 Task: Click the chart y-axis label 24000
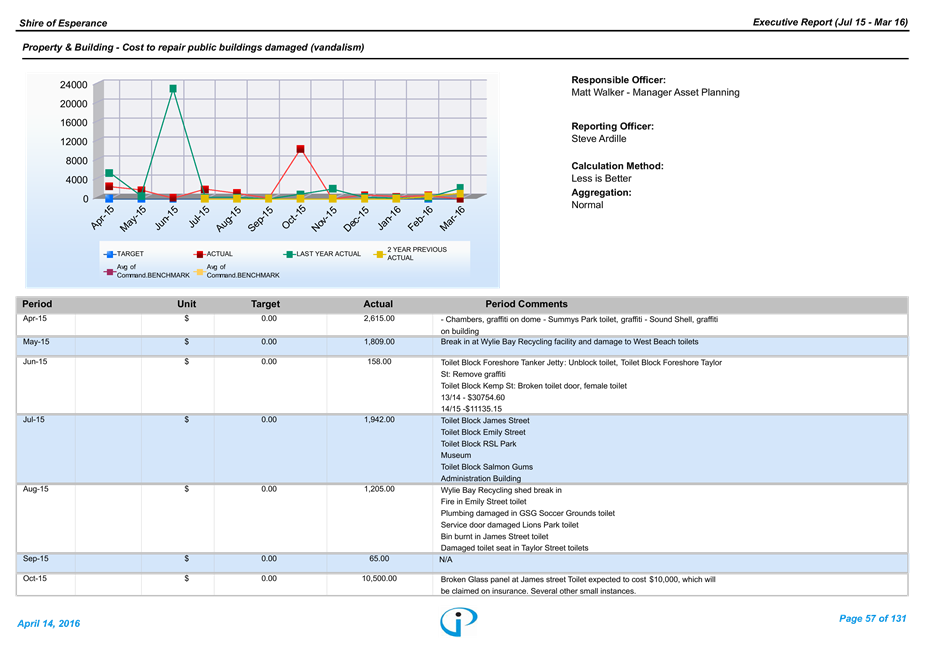tap(73, 85)
